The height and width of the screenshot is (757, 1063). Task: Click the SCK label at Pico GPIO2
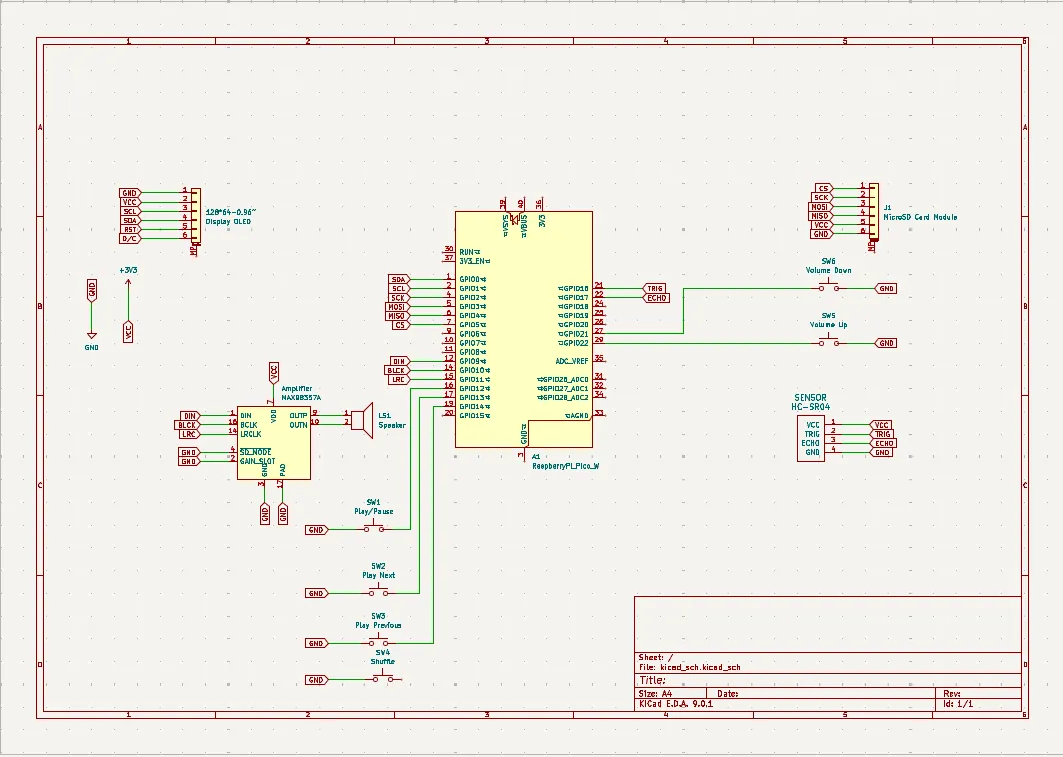point(398,298)
